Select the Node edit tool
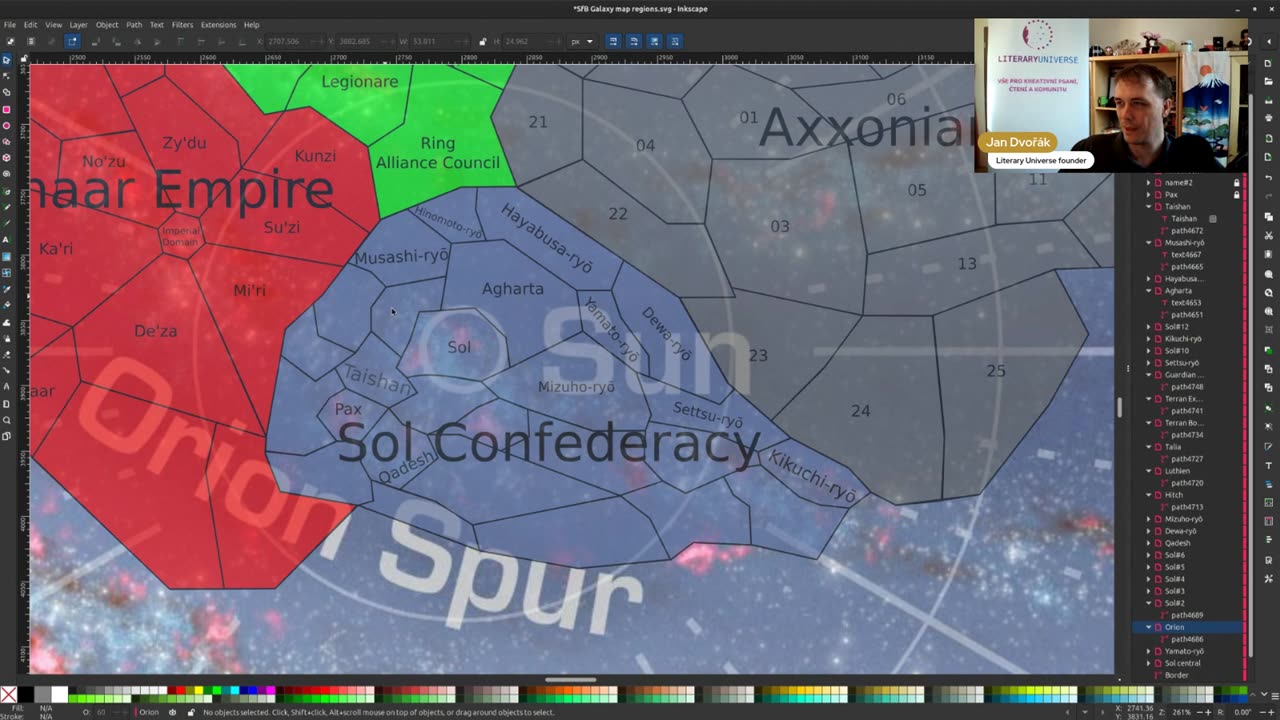Viewport: 1280px width, 720px height. point(6,76)
